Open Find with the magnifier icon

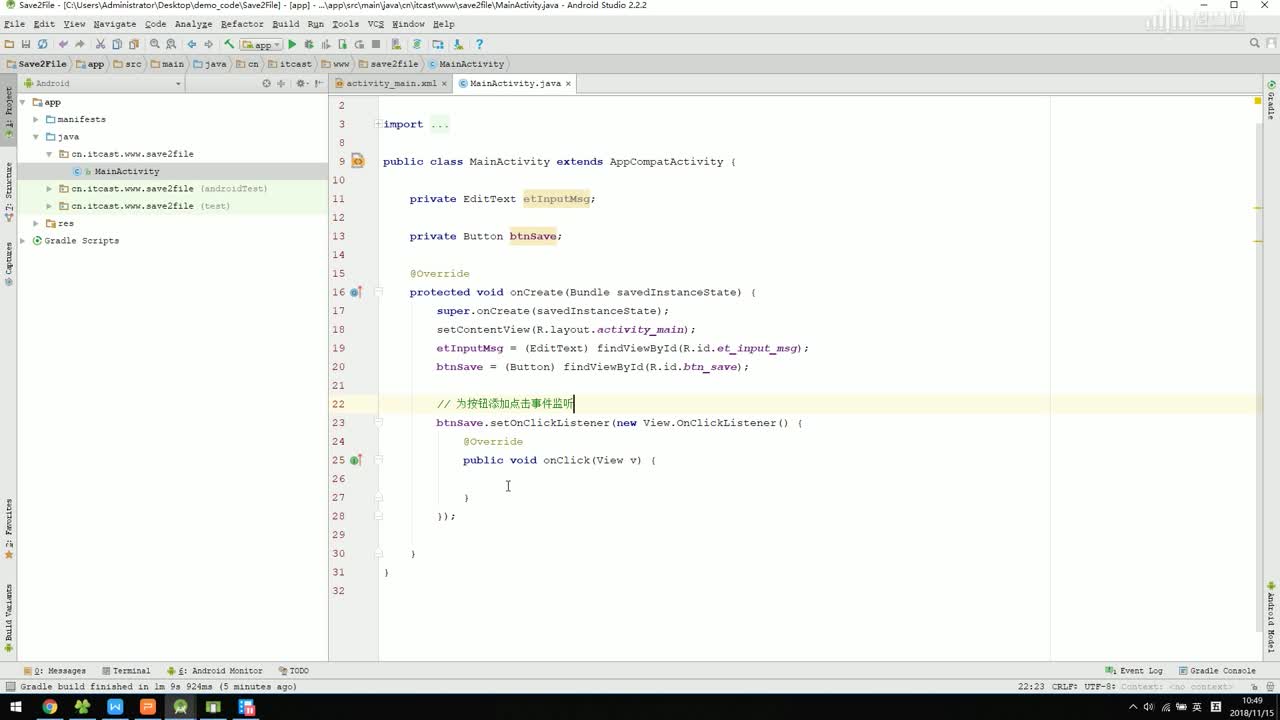pyautogui.click(x=154, y=44)
